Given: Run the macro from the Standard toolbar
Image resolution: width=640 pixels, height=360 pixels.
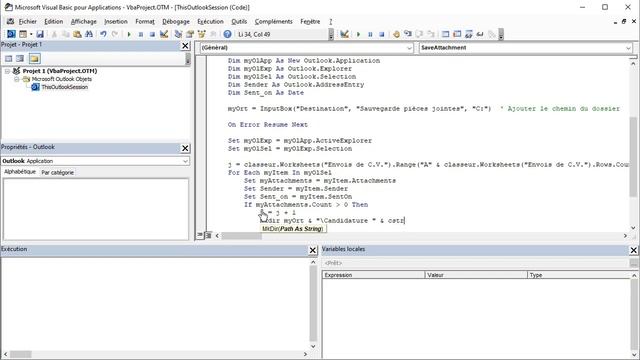Looking at the screenshot, I should 129,34.
